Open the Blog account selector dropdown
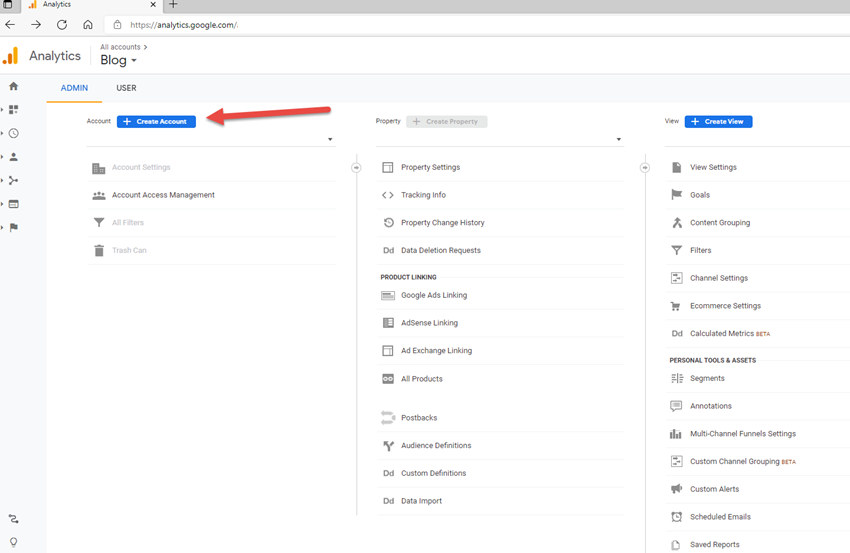 [x=118, y=60]
